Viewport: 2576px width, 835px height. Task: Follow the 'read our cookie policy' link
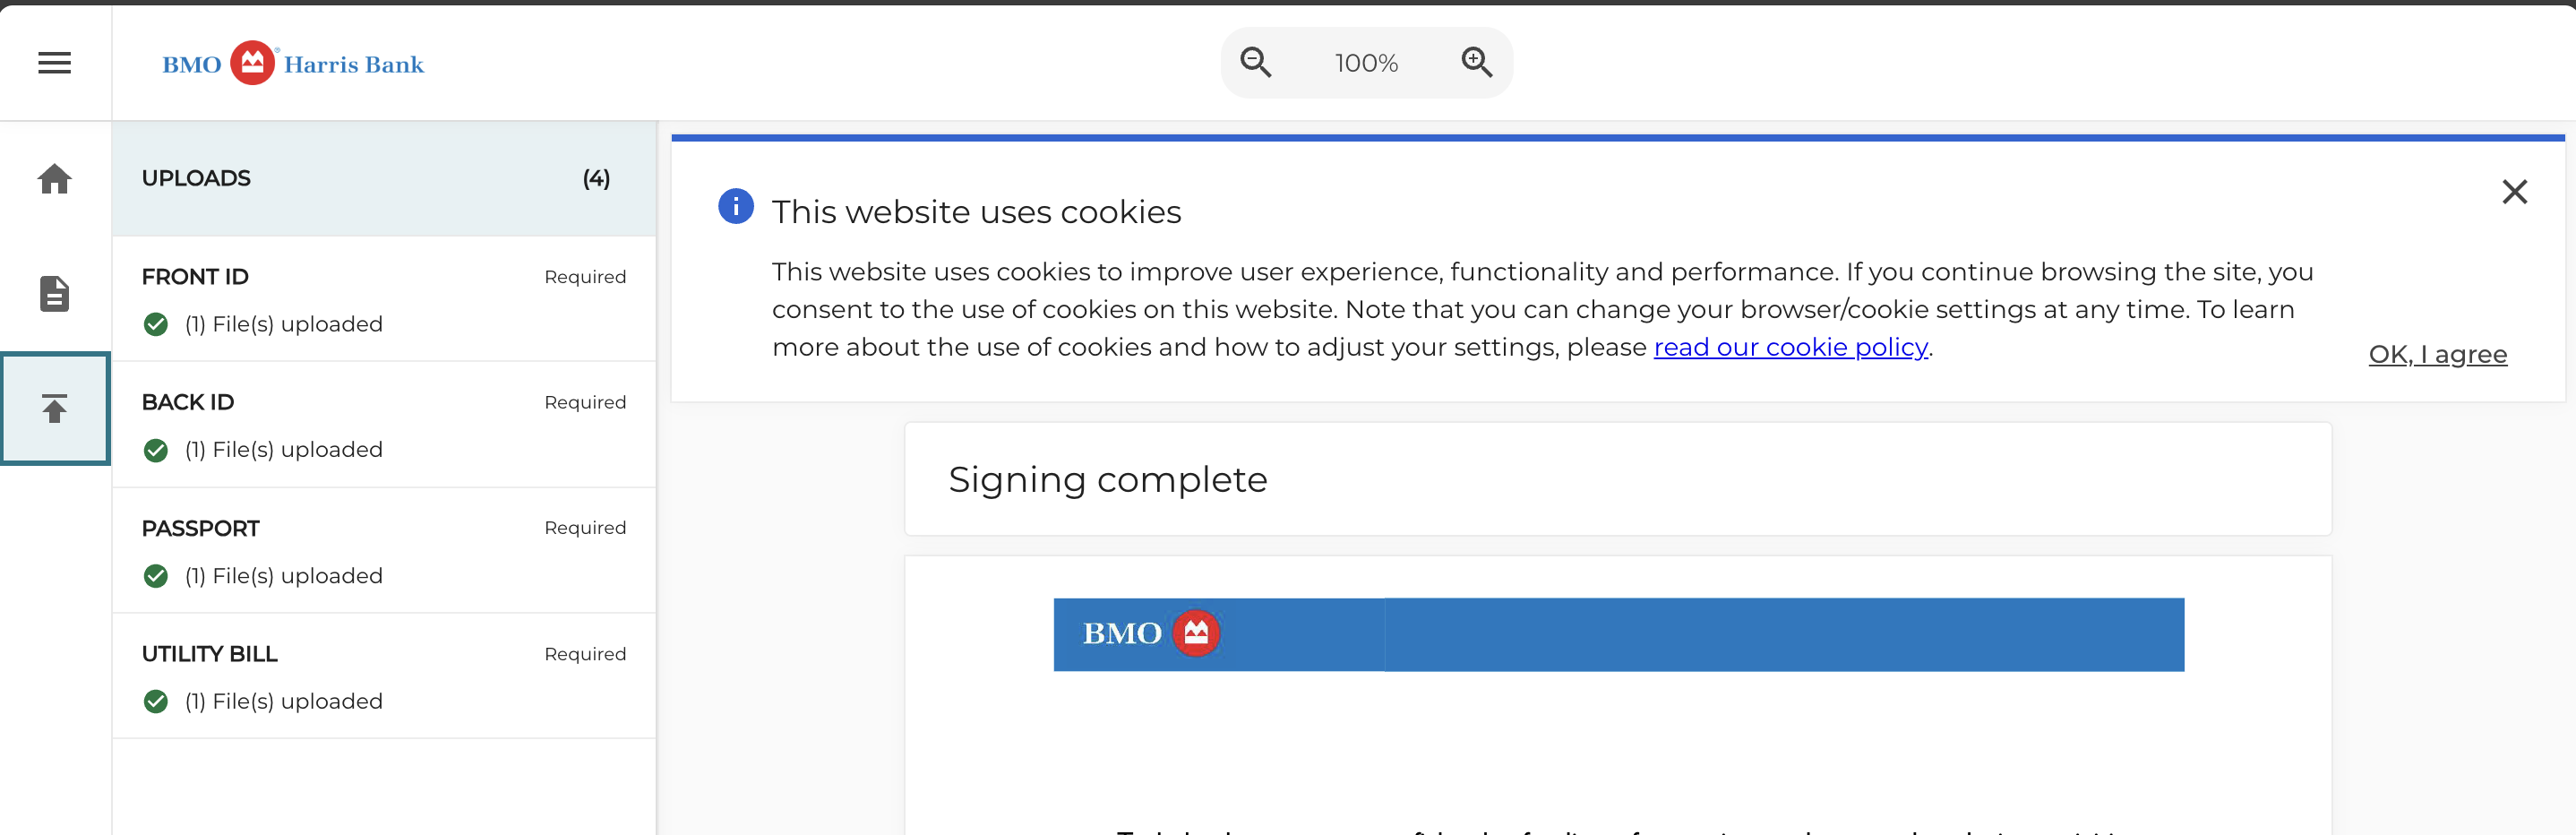click(1790, 347)
